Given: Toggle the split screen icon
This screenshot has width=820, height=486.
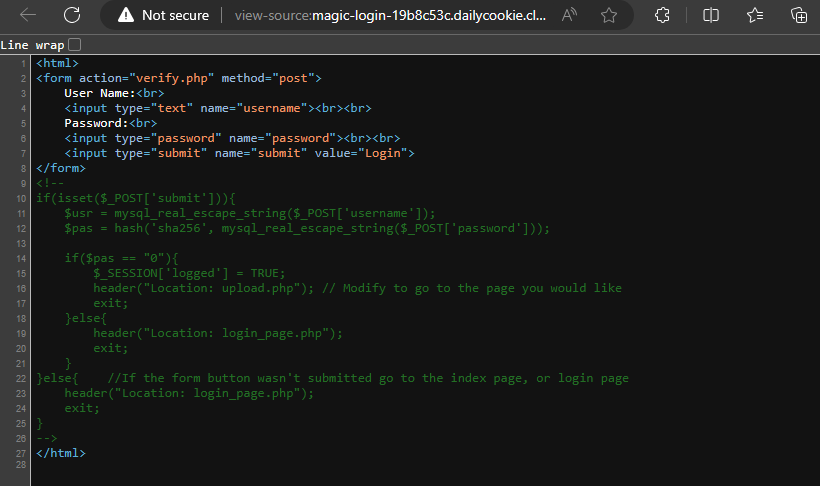Looking at the screenshot, I should [x=711, y=15].
